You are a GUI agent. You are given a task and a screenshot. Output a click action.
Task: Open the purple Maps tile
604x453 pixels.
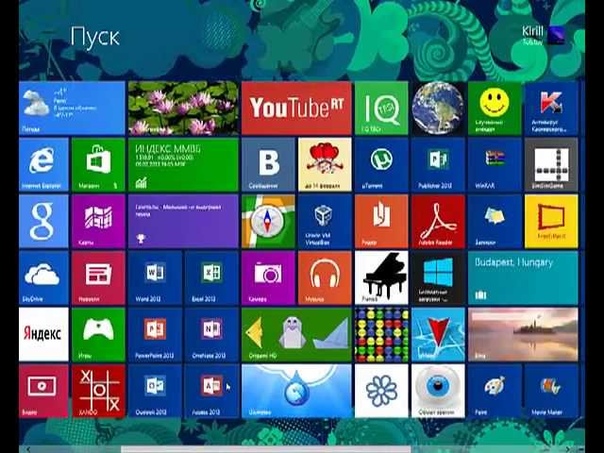click(98, 221)
